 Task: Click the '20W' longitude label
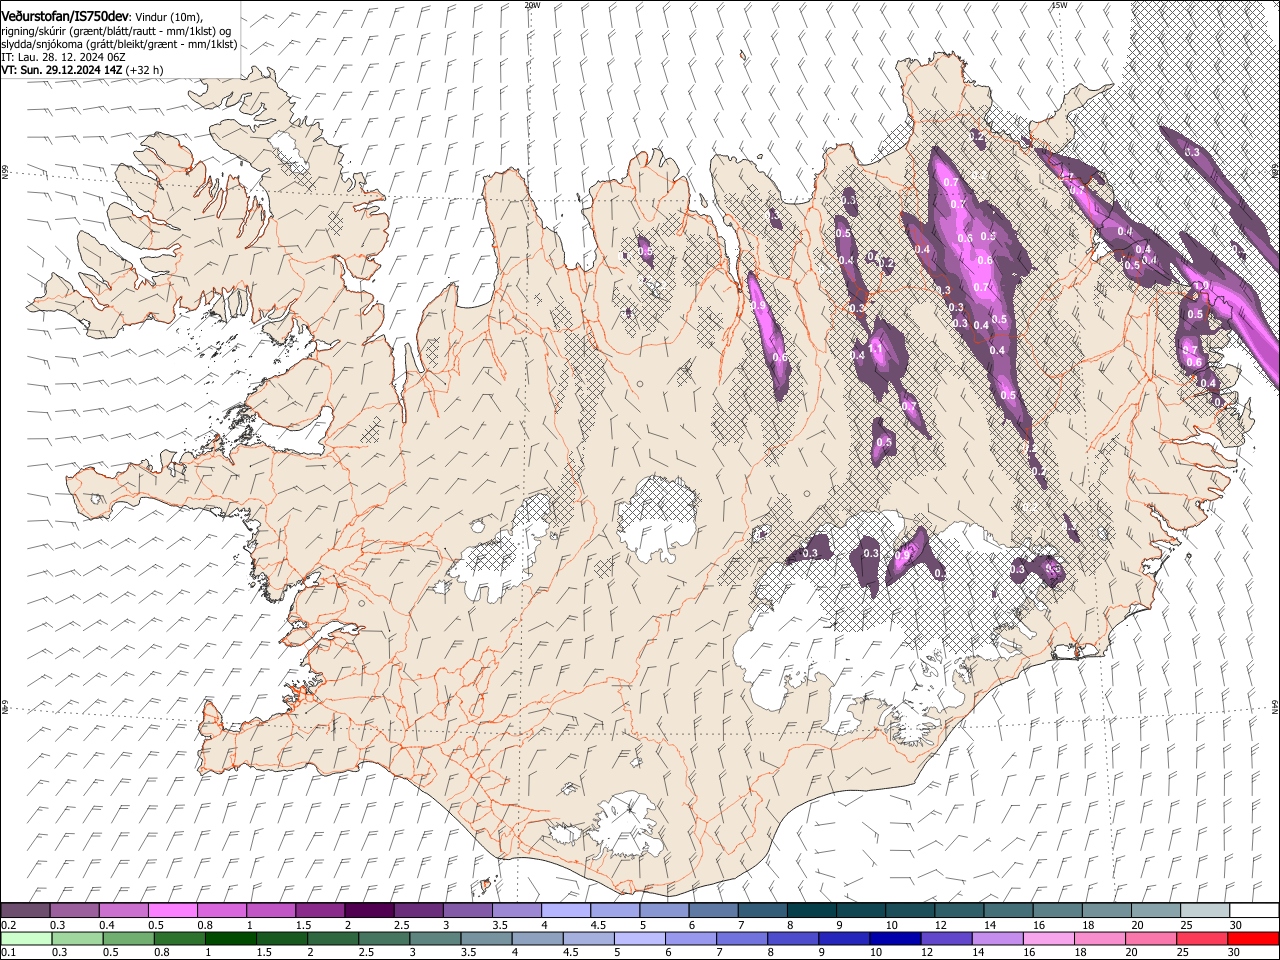[532, 5]
